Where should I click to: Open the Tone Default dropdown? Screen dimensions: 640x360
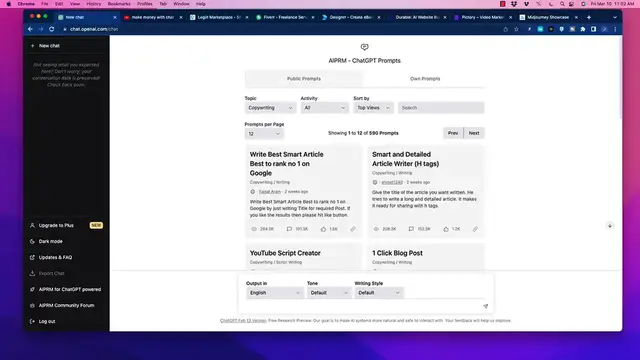click(329, 293)
